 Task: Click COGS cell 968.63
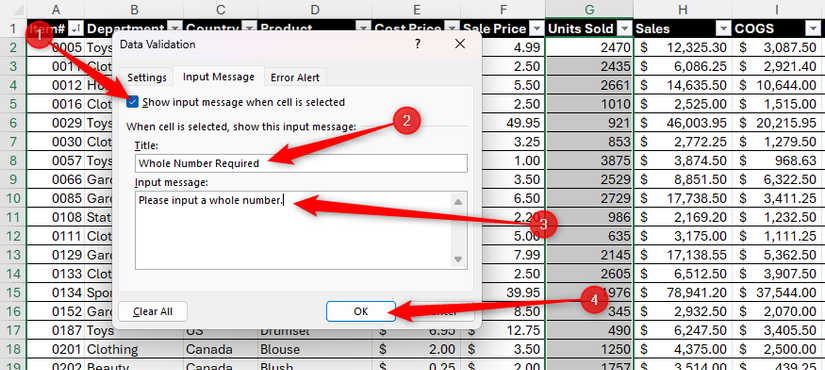click(x=778, y=161)
